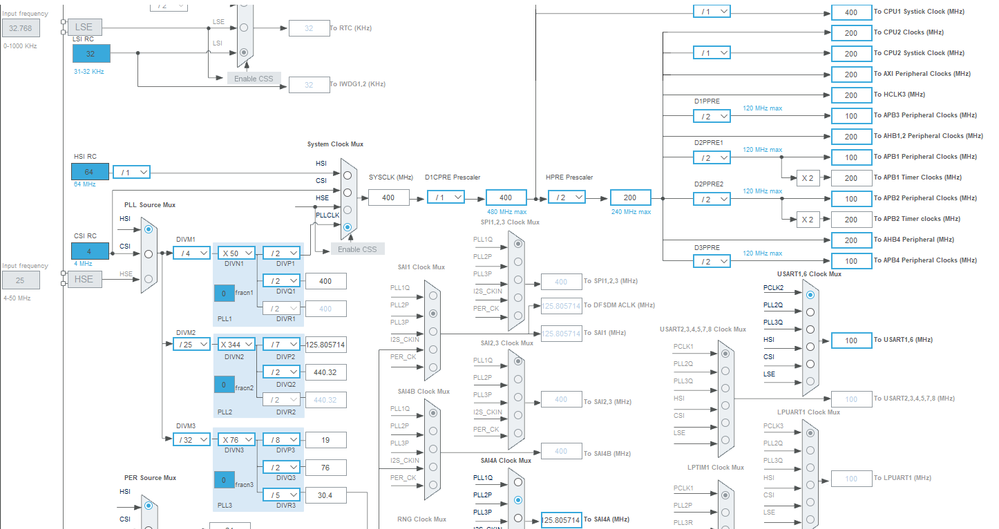Viewport: 999px width, 529px height.
Task: Expand the HPRE Prescaler /2 dropdown
Action: coord(566,198)
